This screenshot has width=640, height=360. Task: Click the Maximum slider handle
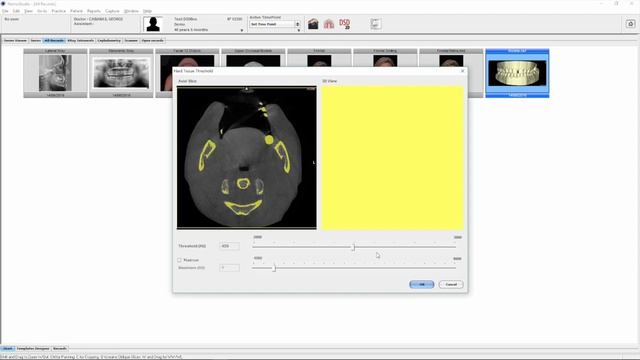coord(274,268)
